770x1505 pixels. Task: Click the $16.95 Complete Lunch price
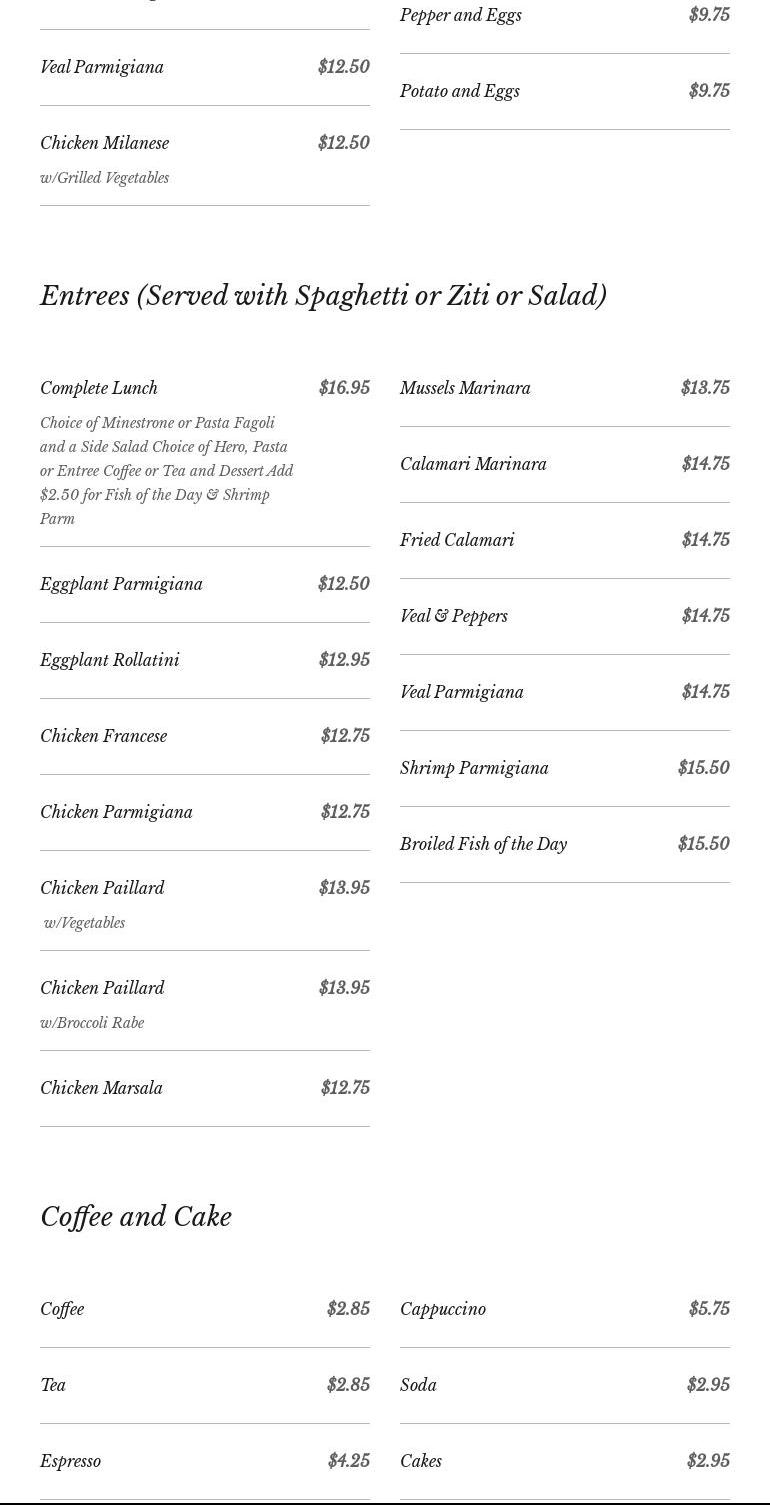coord(344,388)
